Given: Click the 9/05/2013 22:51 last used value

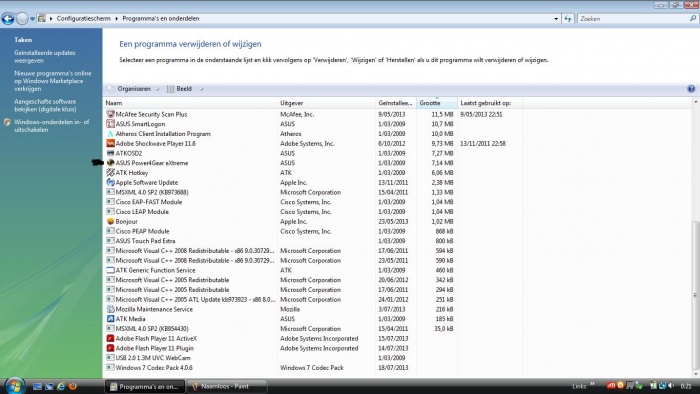Looking at the screenshot, I should point(481,114).
